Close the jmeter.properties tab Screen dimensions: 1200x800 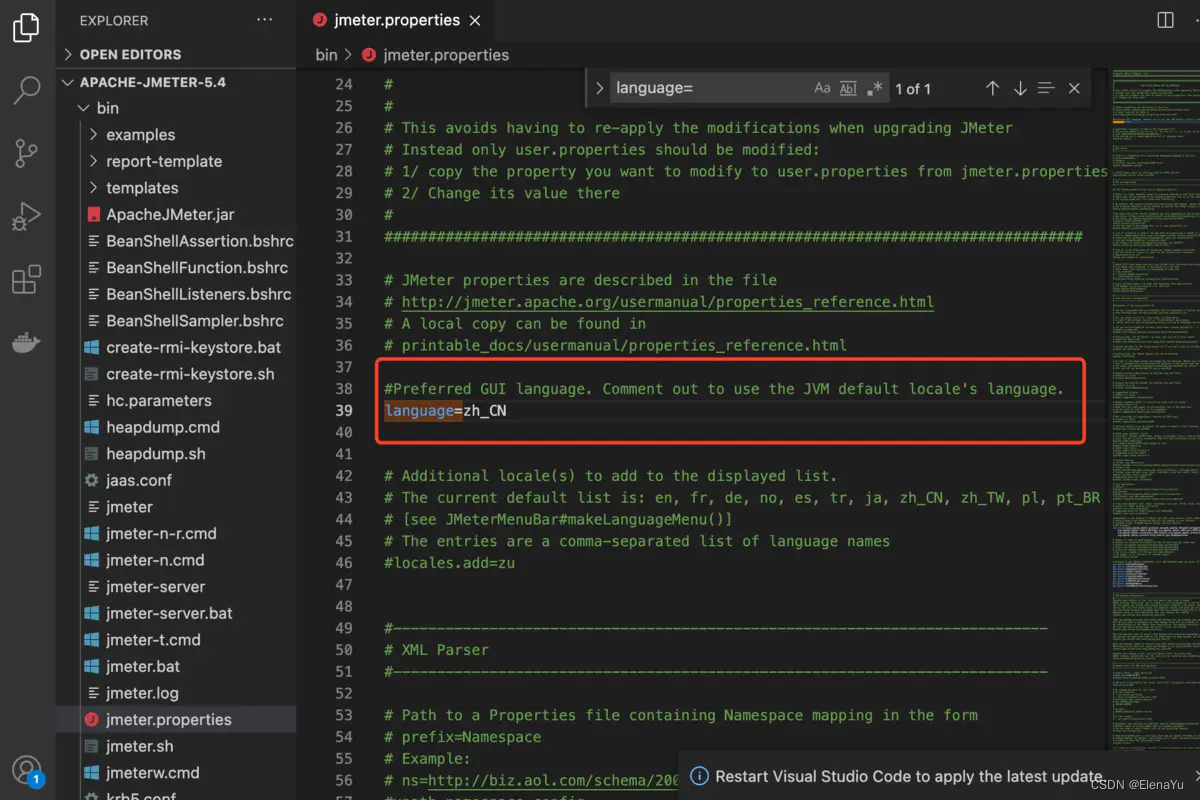[474, 20]
